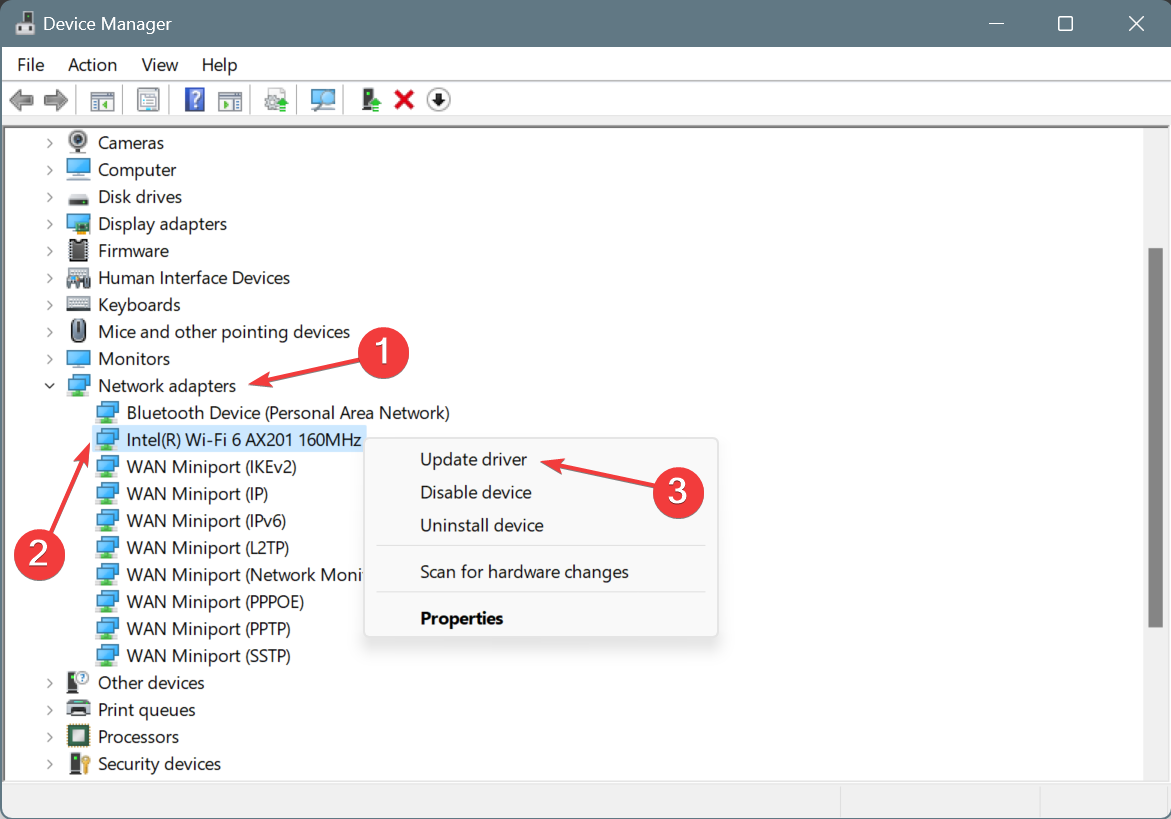Viewport: 1171px width, 819px height.
Task: Click the Human Interface Devices icon
Action: click(78, 278)
